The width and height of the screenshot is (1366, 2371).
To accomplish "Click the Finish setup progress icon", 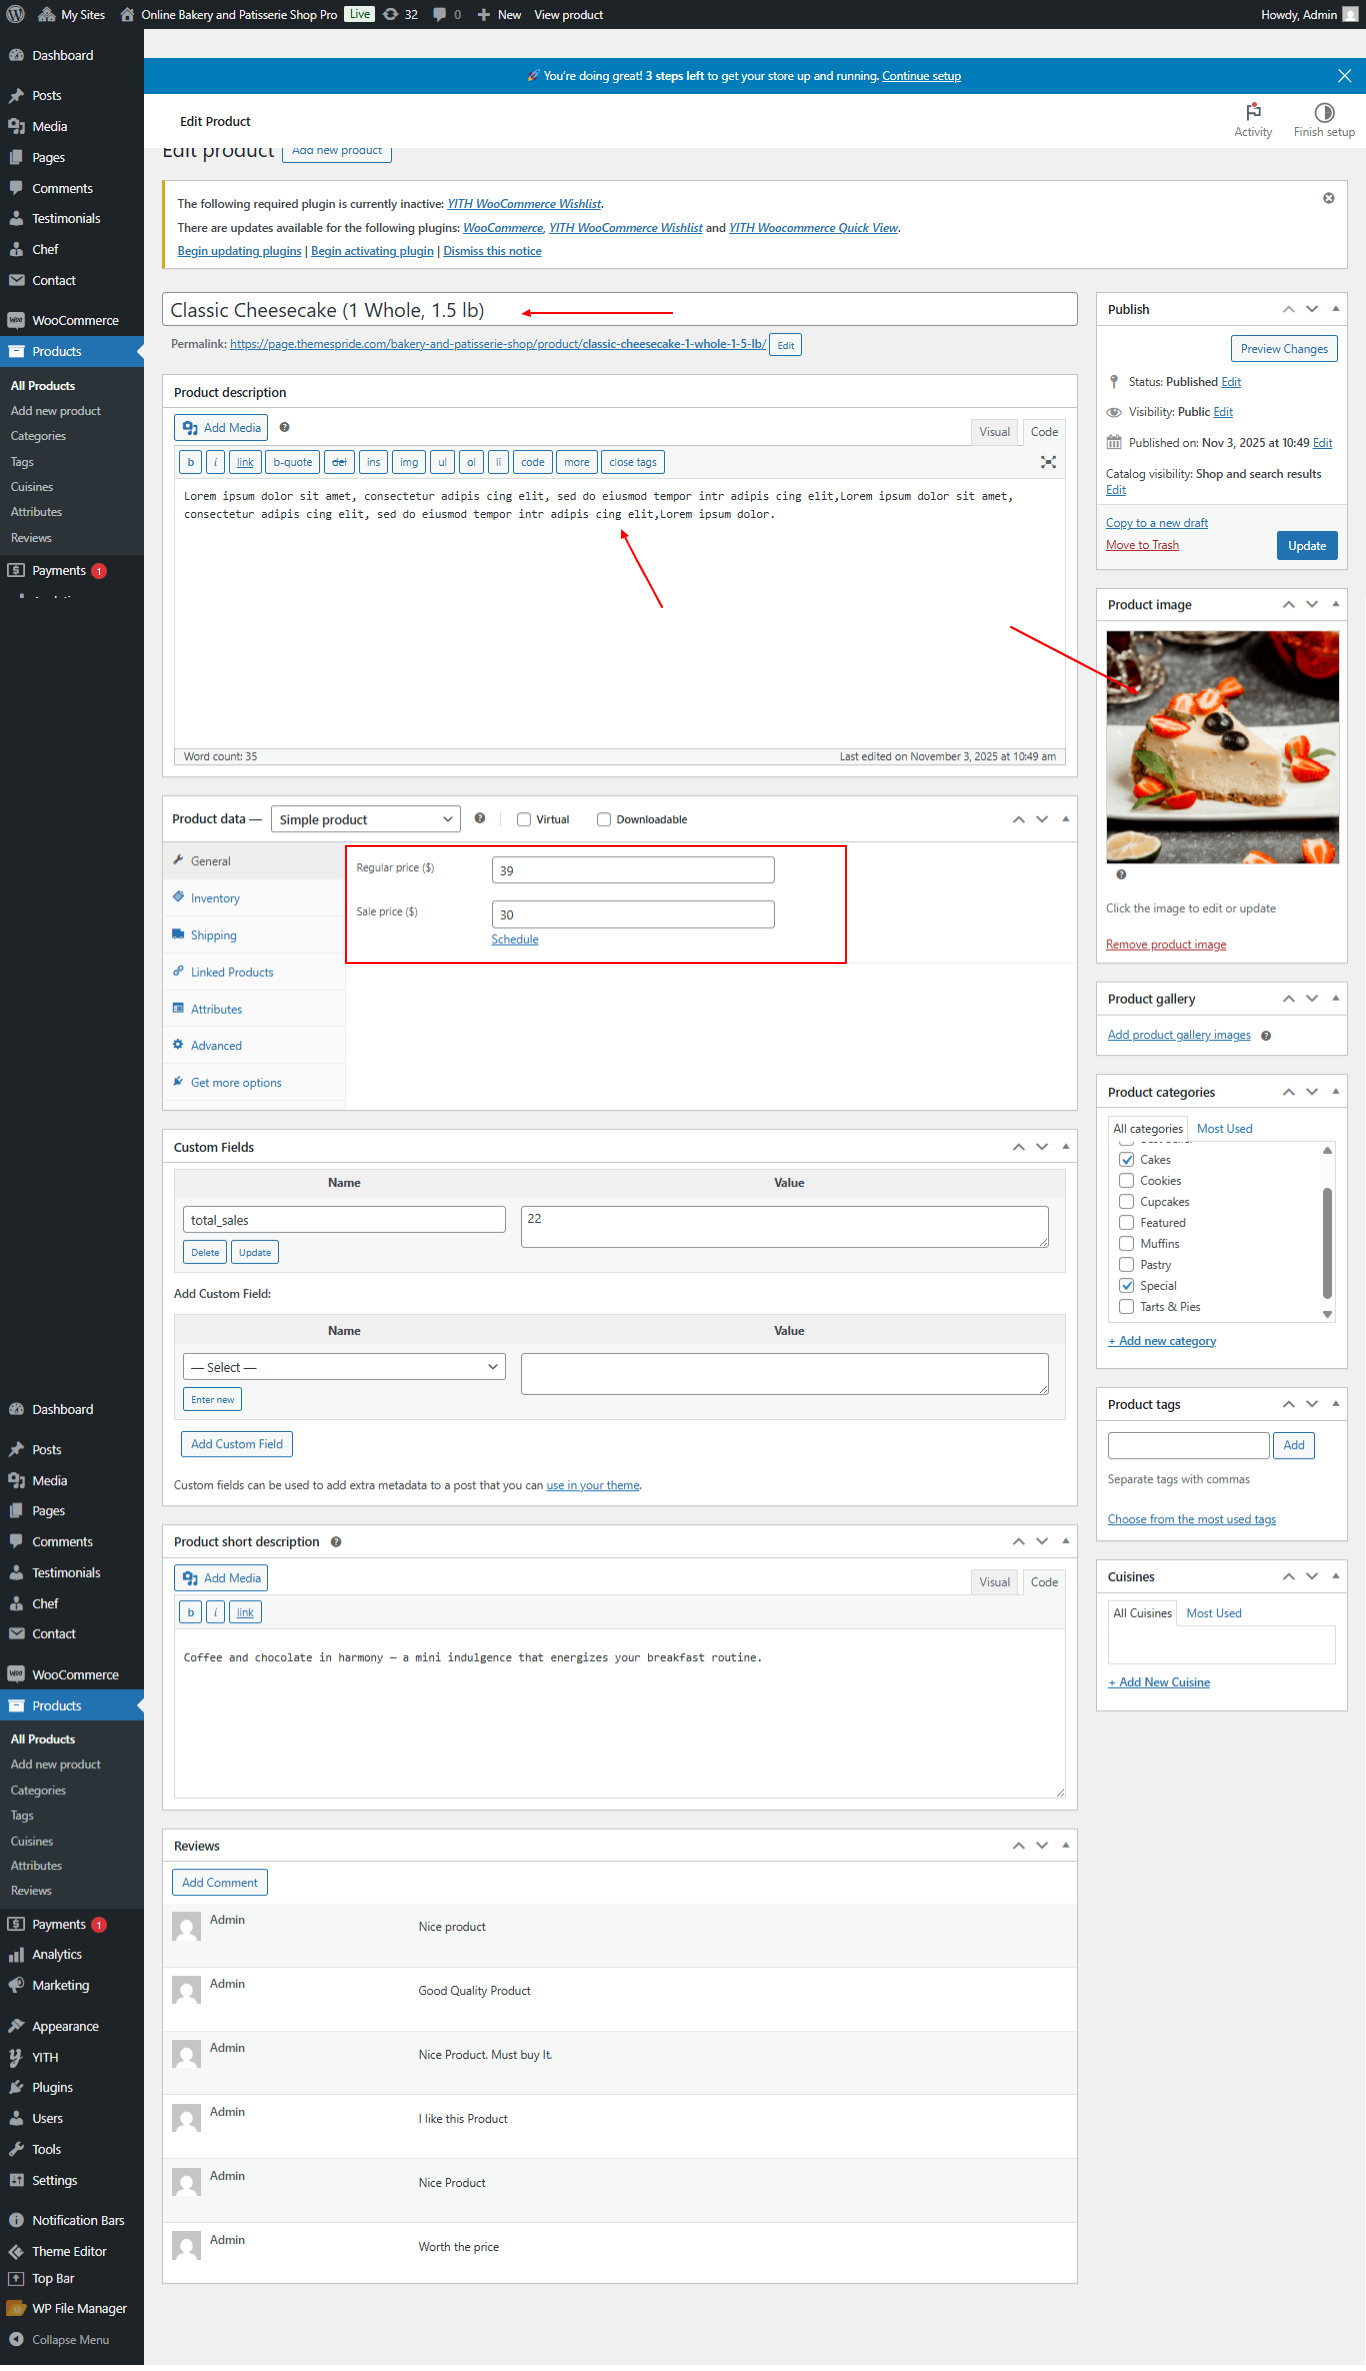I will coord(1323,112).
